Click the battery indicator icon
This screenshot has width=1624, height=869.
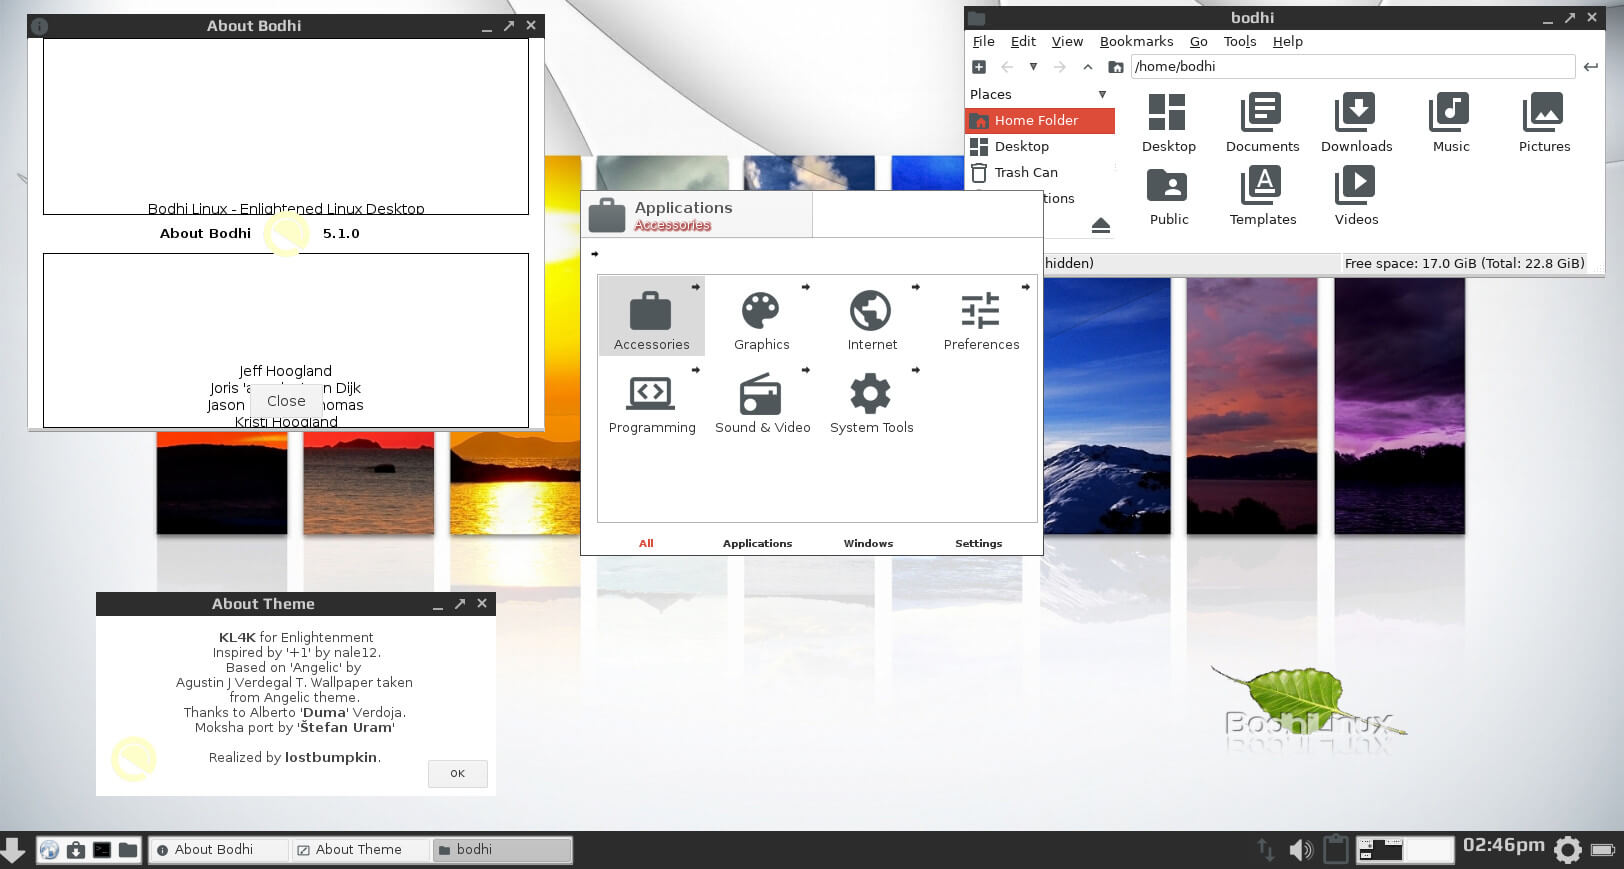coord(1602,850)
